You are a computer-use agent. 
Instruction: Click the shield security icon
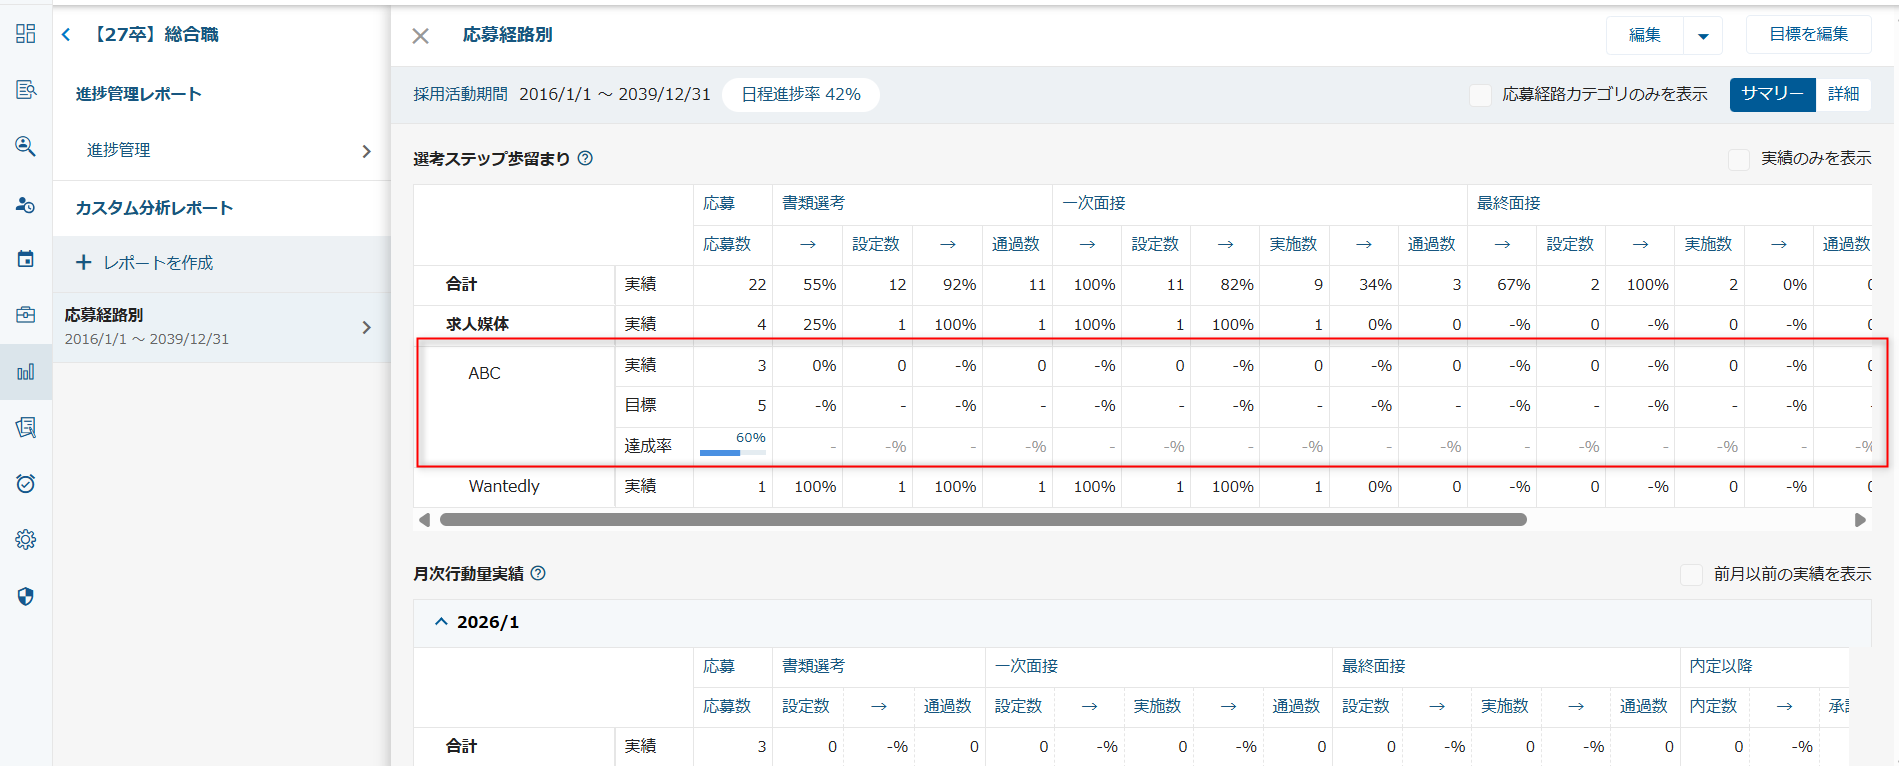(x=26, y=597)
